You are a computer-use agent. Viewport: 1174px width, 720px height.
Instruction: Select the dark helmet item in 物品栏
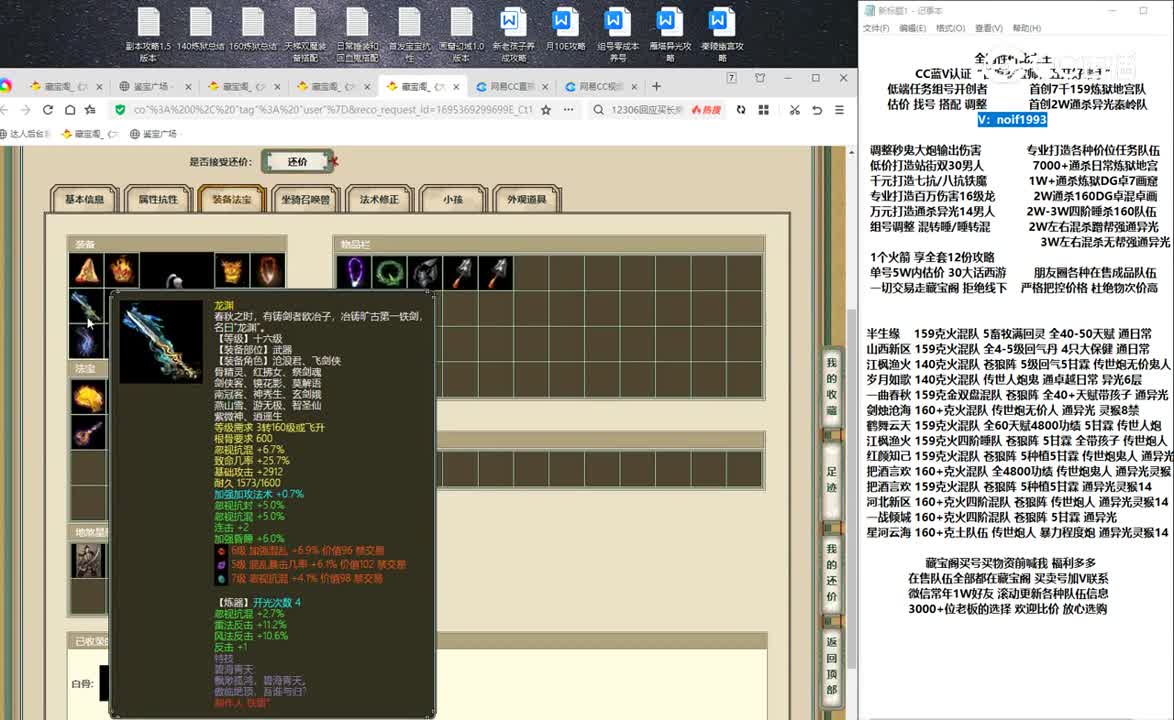point(425,272)
